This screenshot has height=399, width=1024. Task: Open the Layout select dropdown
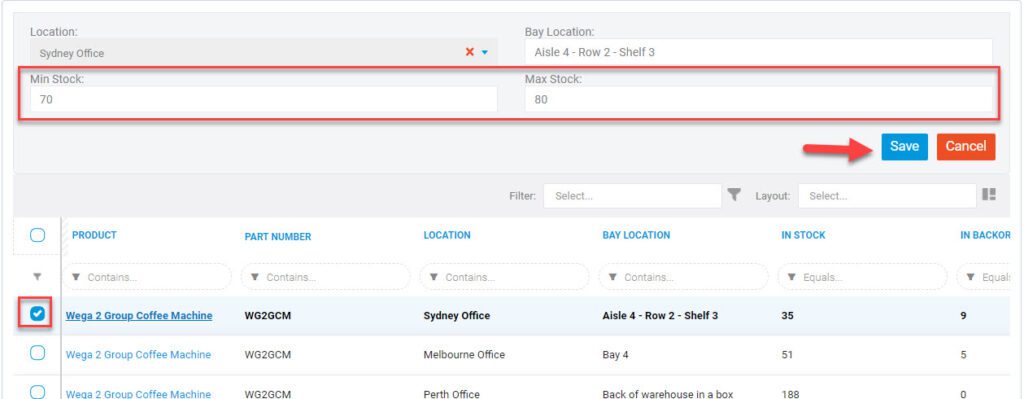[x=887, y=196]
